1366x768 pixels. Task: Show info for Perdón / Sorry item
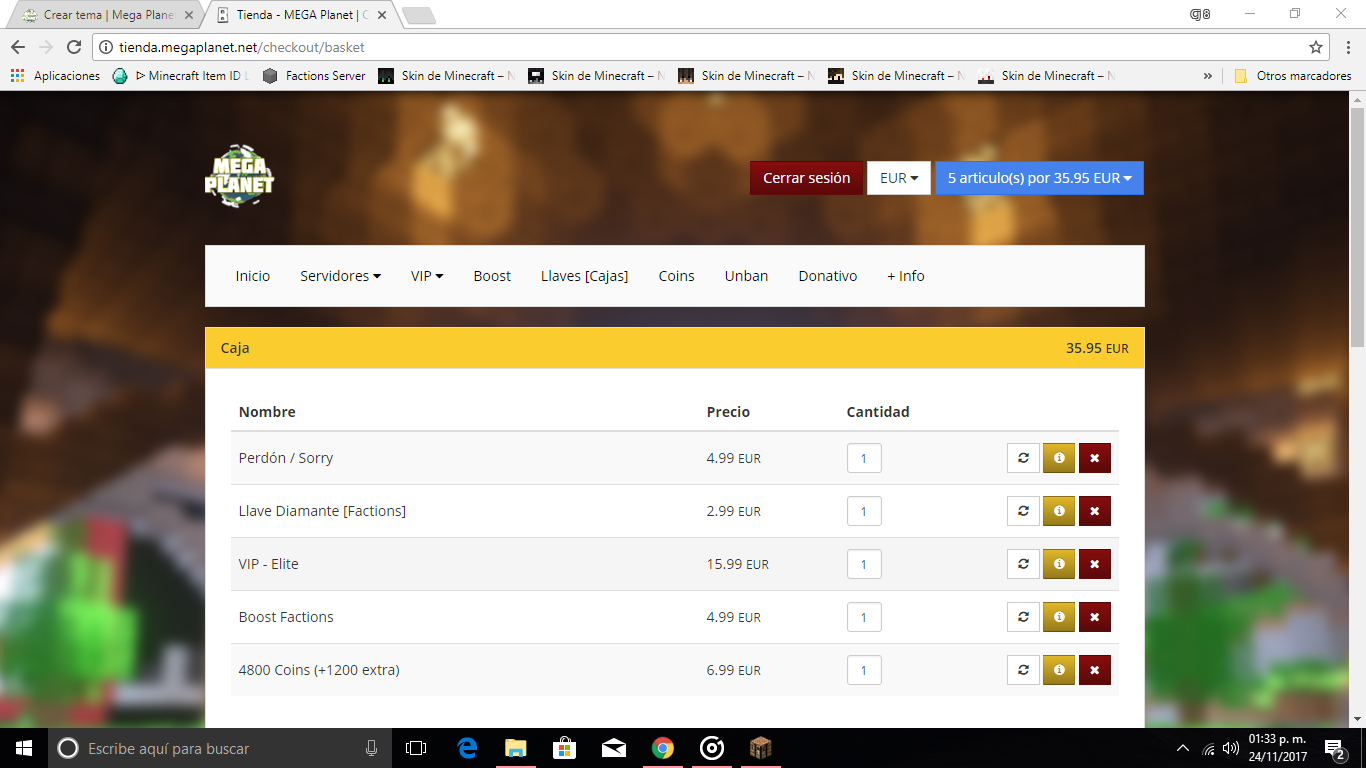tap(1059, 458)
